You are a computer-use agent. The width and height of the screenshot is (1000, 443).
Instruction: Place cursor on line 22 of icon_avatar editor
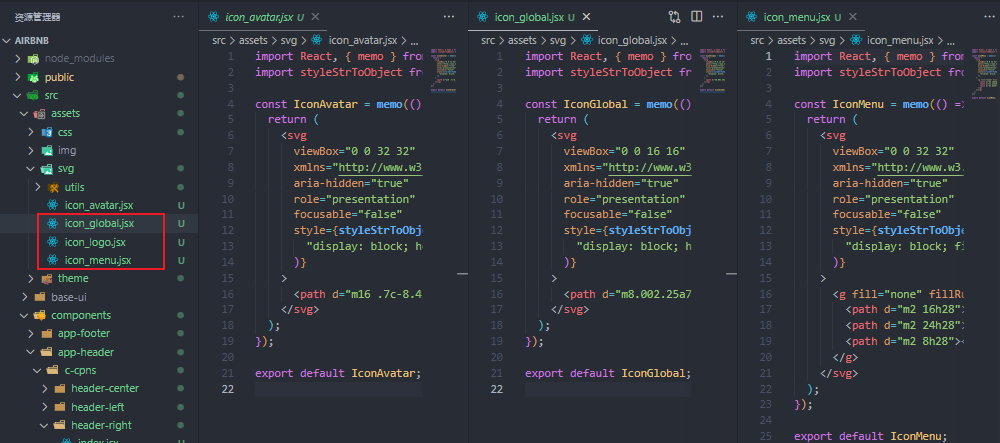point(338,389)
